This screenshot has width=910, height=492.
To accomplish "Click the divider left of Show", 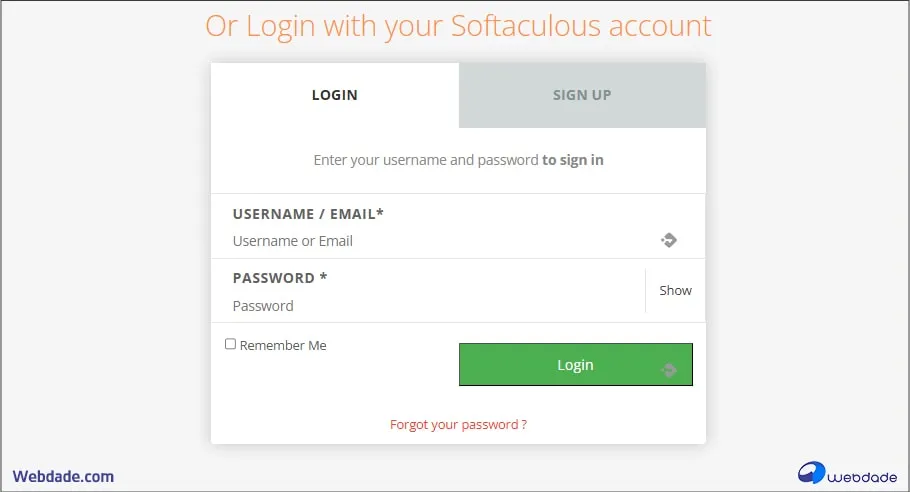I will pyautogui.click(x=646, y=290).
